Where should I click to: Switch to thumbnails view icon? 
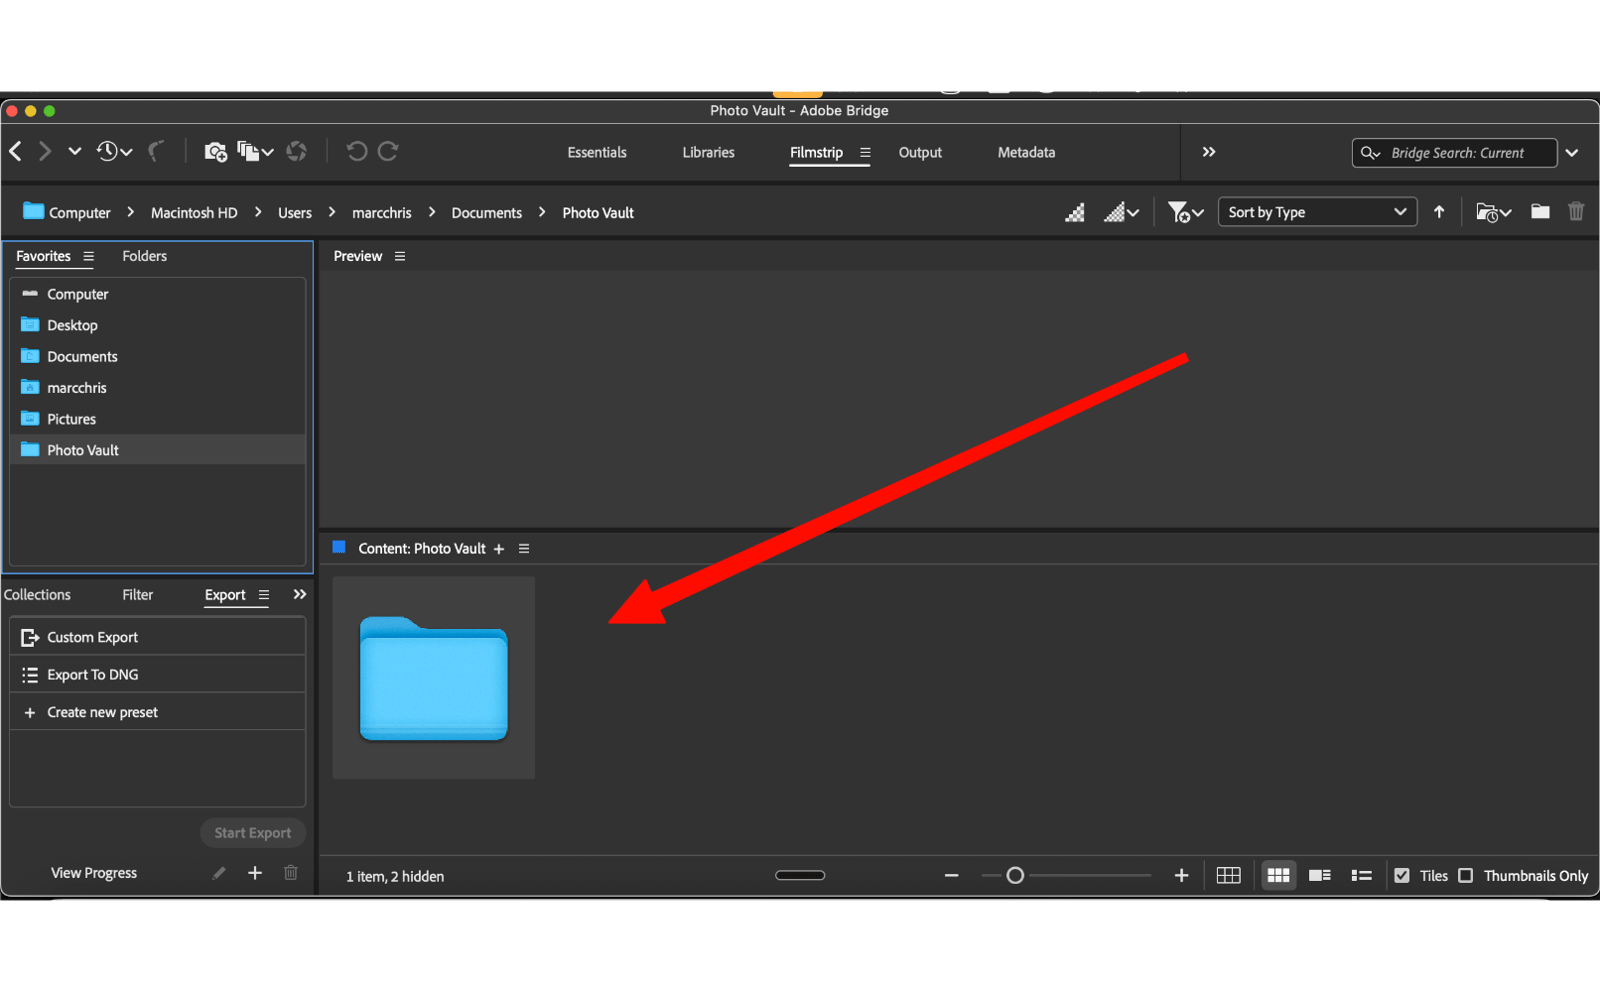tap(1278, 876)
